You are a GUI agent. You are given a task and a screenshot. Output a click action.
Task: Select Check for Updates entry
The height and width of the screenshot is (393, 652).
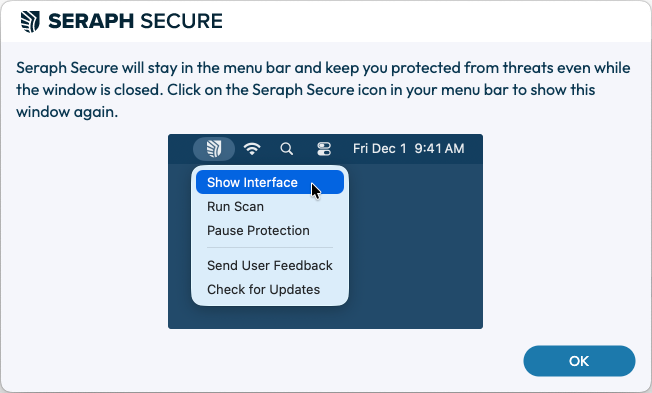[x=264, y=289]
